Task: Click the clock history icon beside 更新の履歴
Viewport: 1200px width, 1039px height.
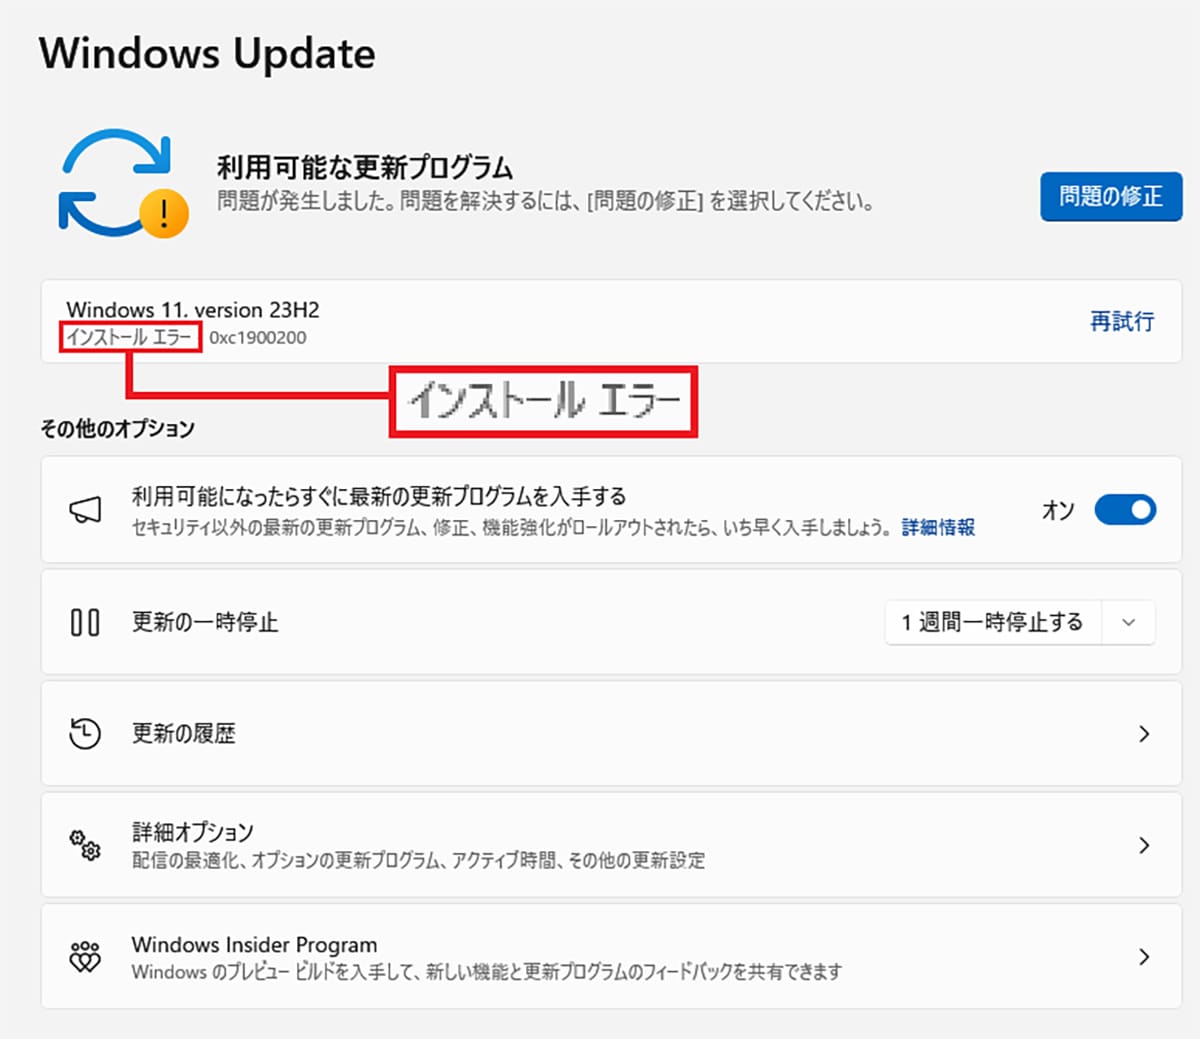Action: [85, 733]
